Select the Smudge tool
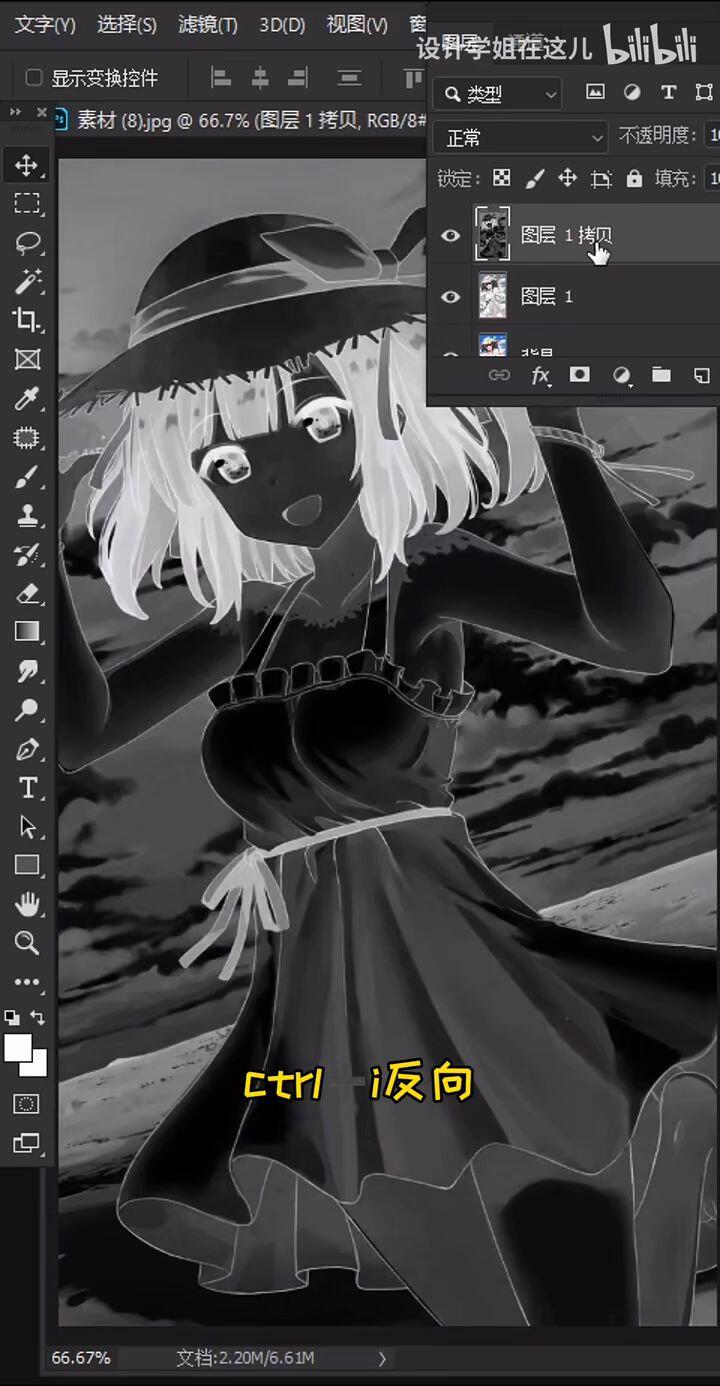This screenshot has width=720, height=1386. (x=27, y=671)
